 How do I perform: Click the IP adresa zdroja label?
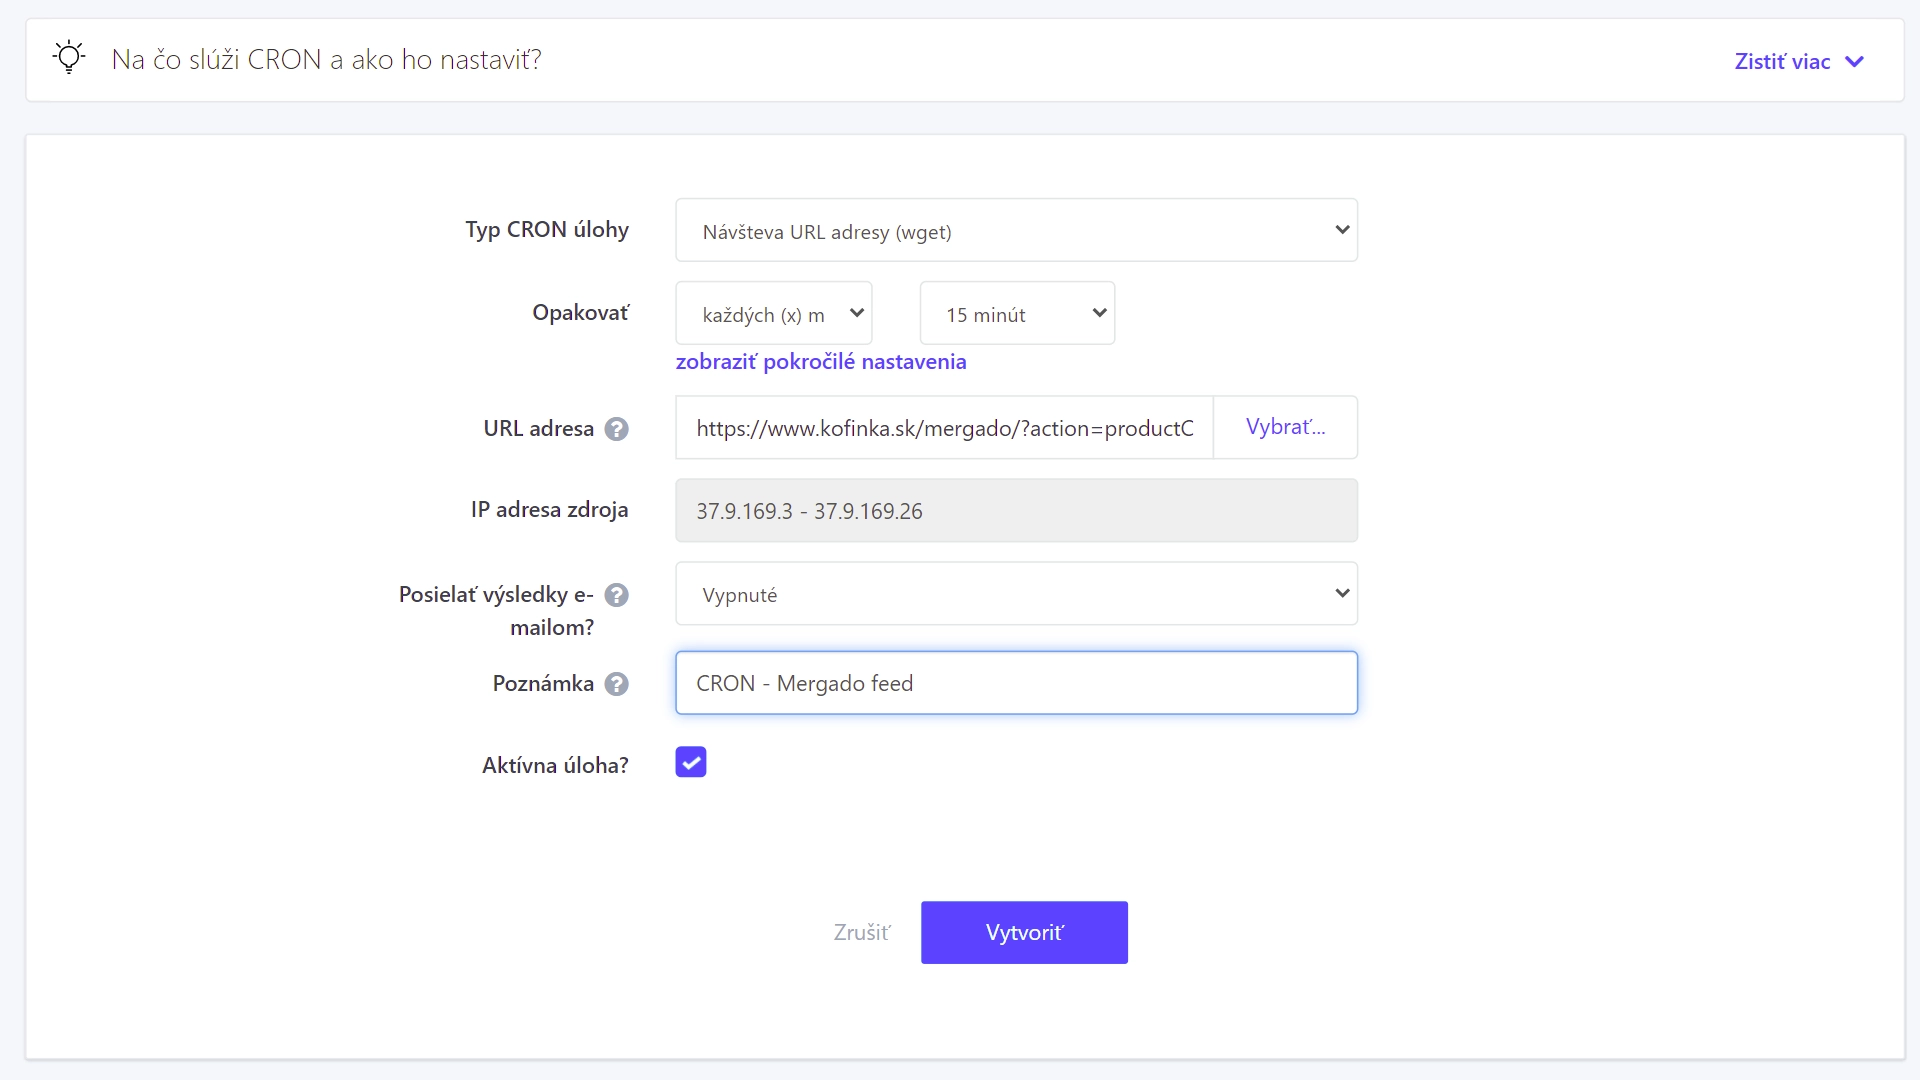tap(549, 510)
